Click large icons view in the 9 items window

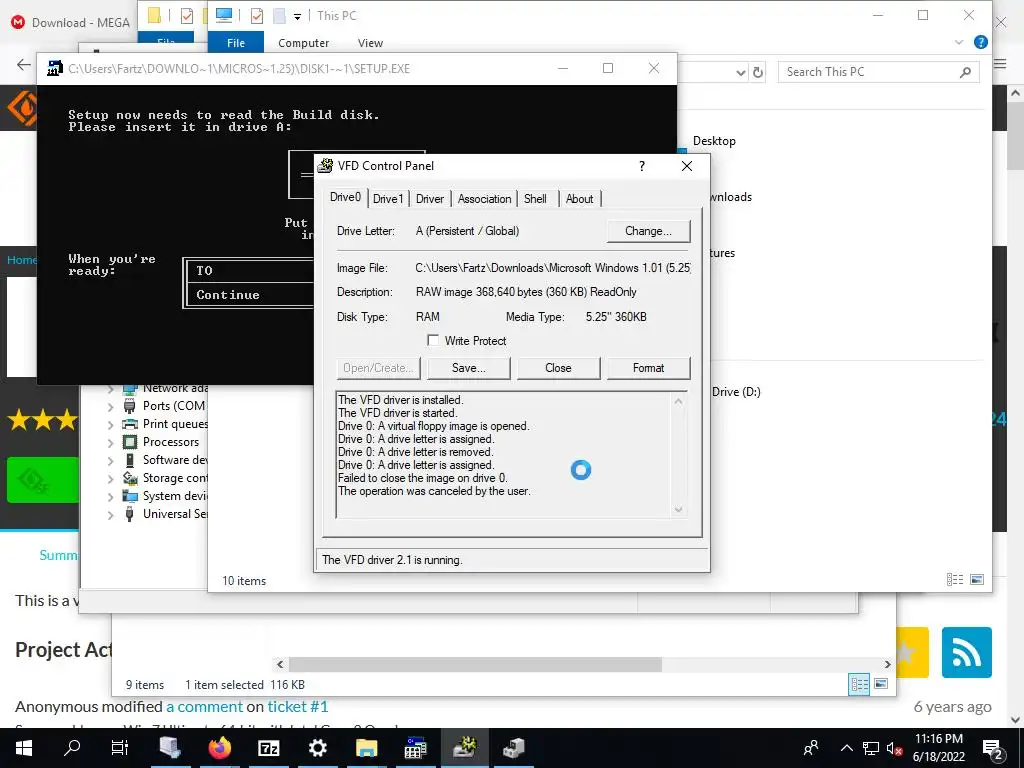(881, 684)
